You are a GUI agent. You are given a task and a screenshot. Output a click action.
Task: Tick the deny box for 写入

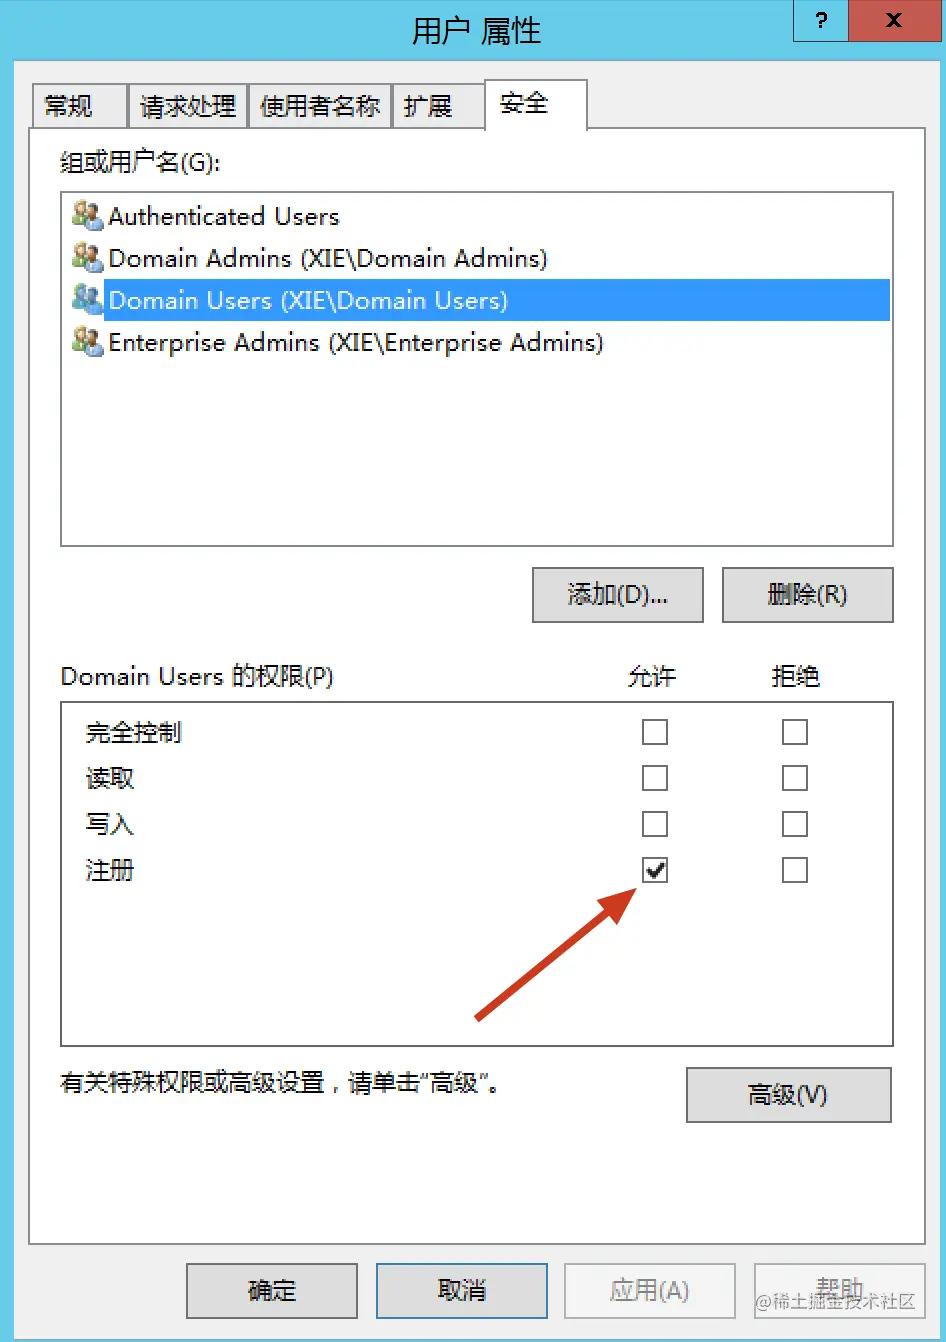(x=795, y=824)
